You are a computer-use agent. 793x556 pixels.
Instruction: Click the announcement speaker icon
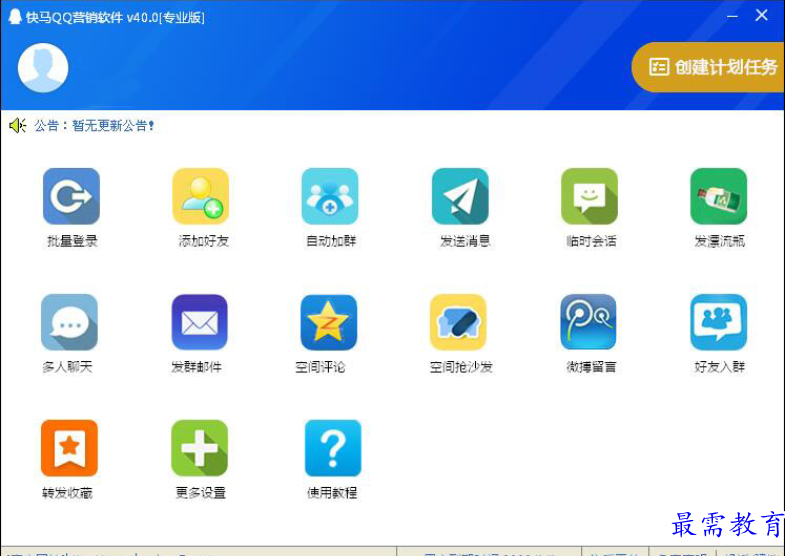pos(18,125)
